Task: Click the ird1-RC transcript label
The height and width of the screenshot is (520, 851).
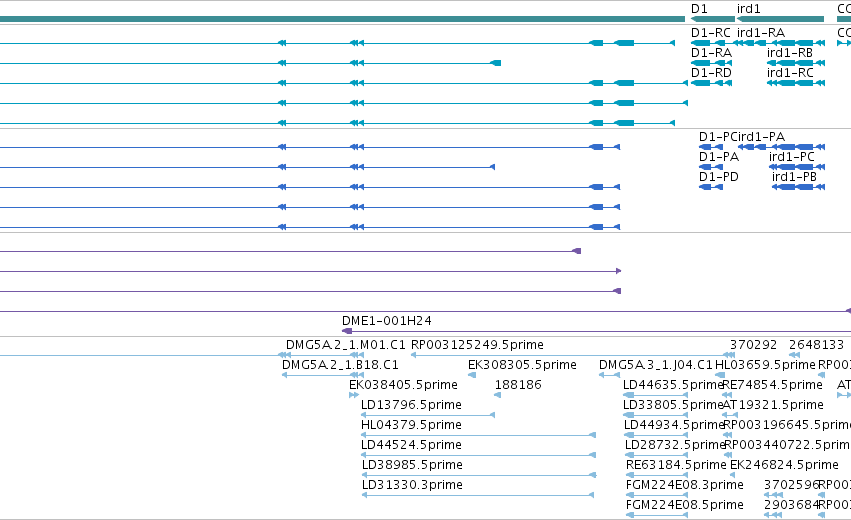Action: [790, 73]
